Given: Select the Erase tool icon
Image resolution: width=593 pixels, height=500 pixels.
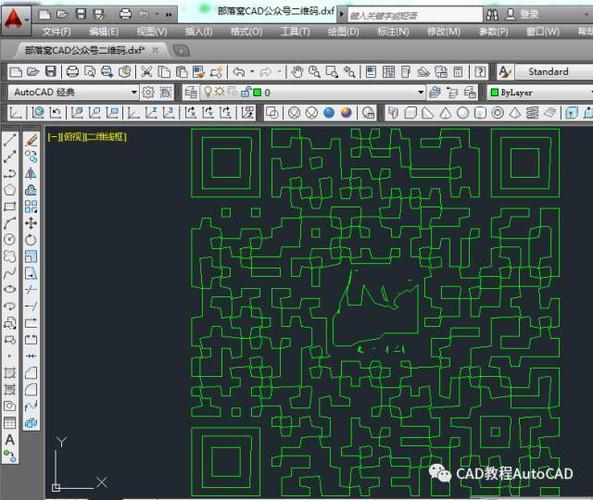Looking at the screenshot, I should click(x=31, y=140).
